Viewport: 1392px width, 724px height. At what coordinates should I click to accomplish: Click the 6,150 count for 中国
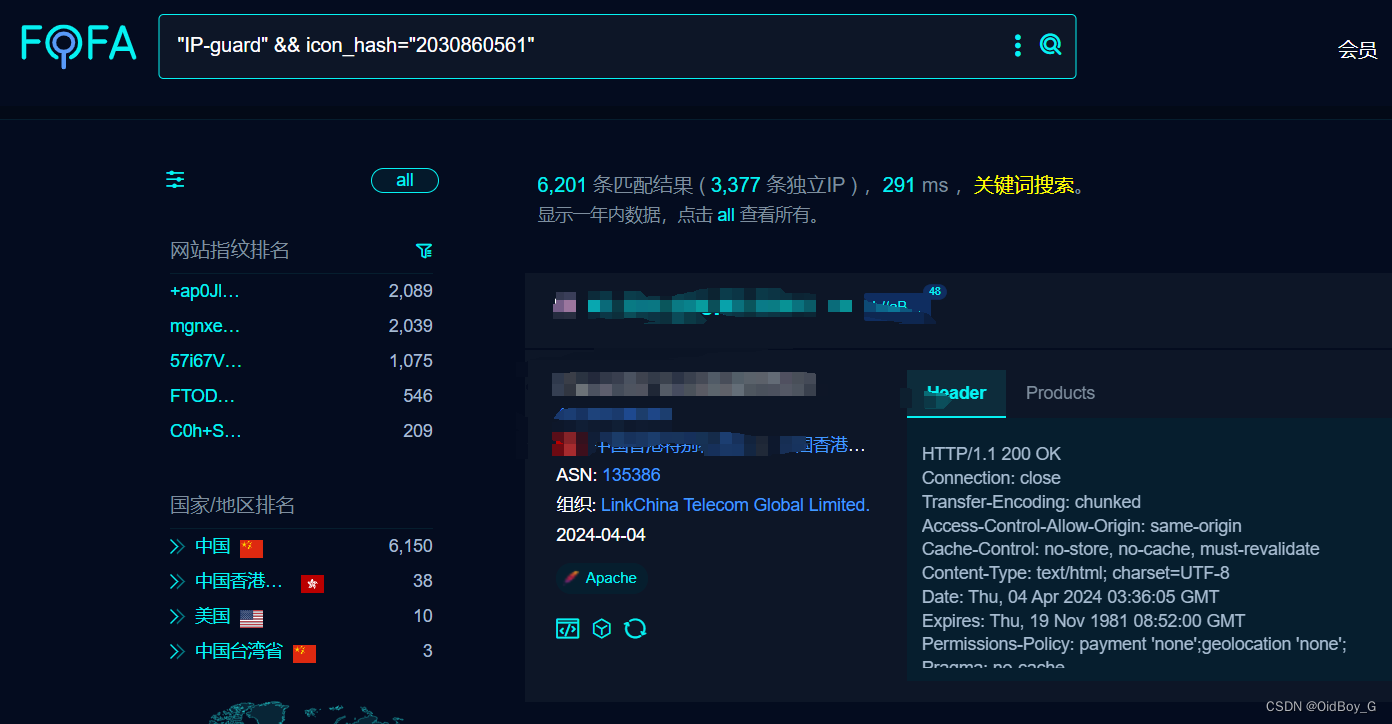(x=411, y=546)
